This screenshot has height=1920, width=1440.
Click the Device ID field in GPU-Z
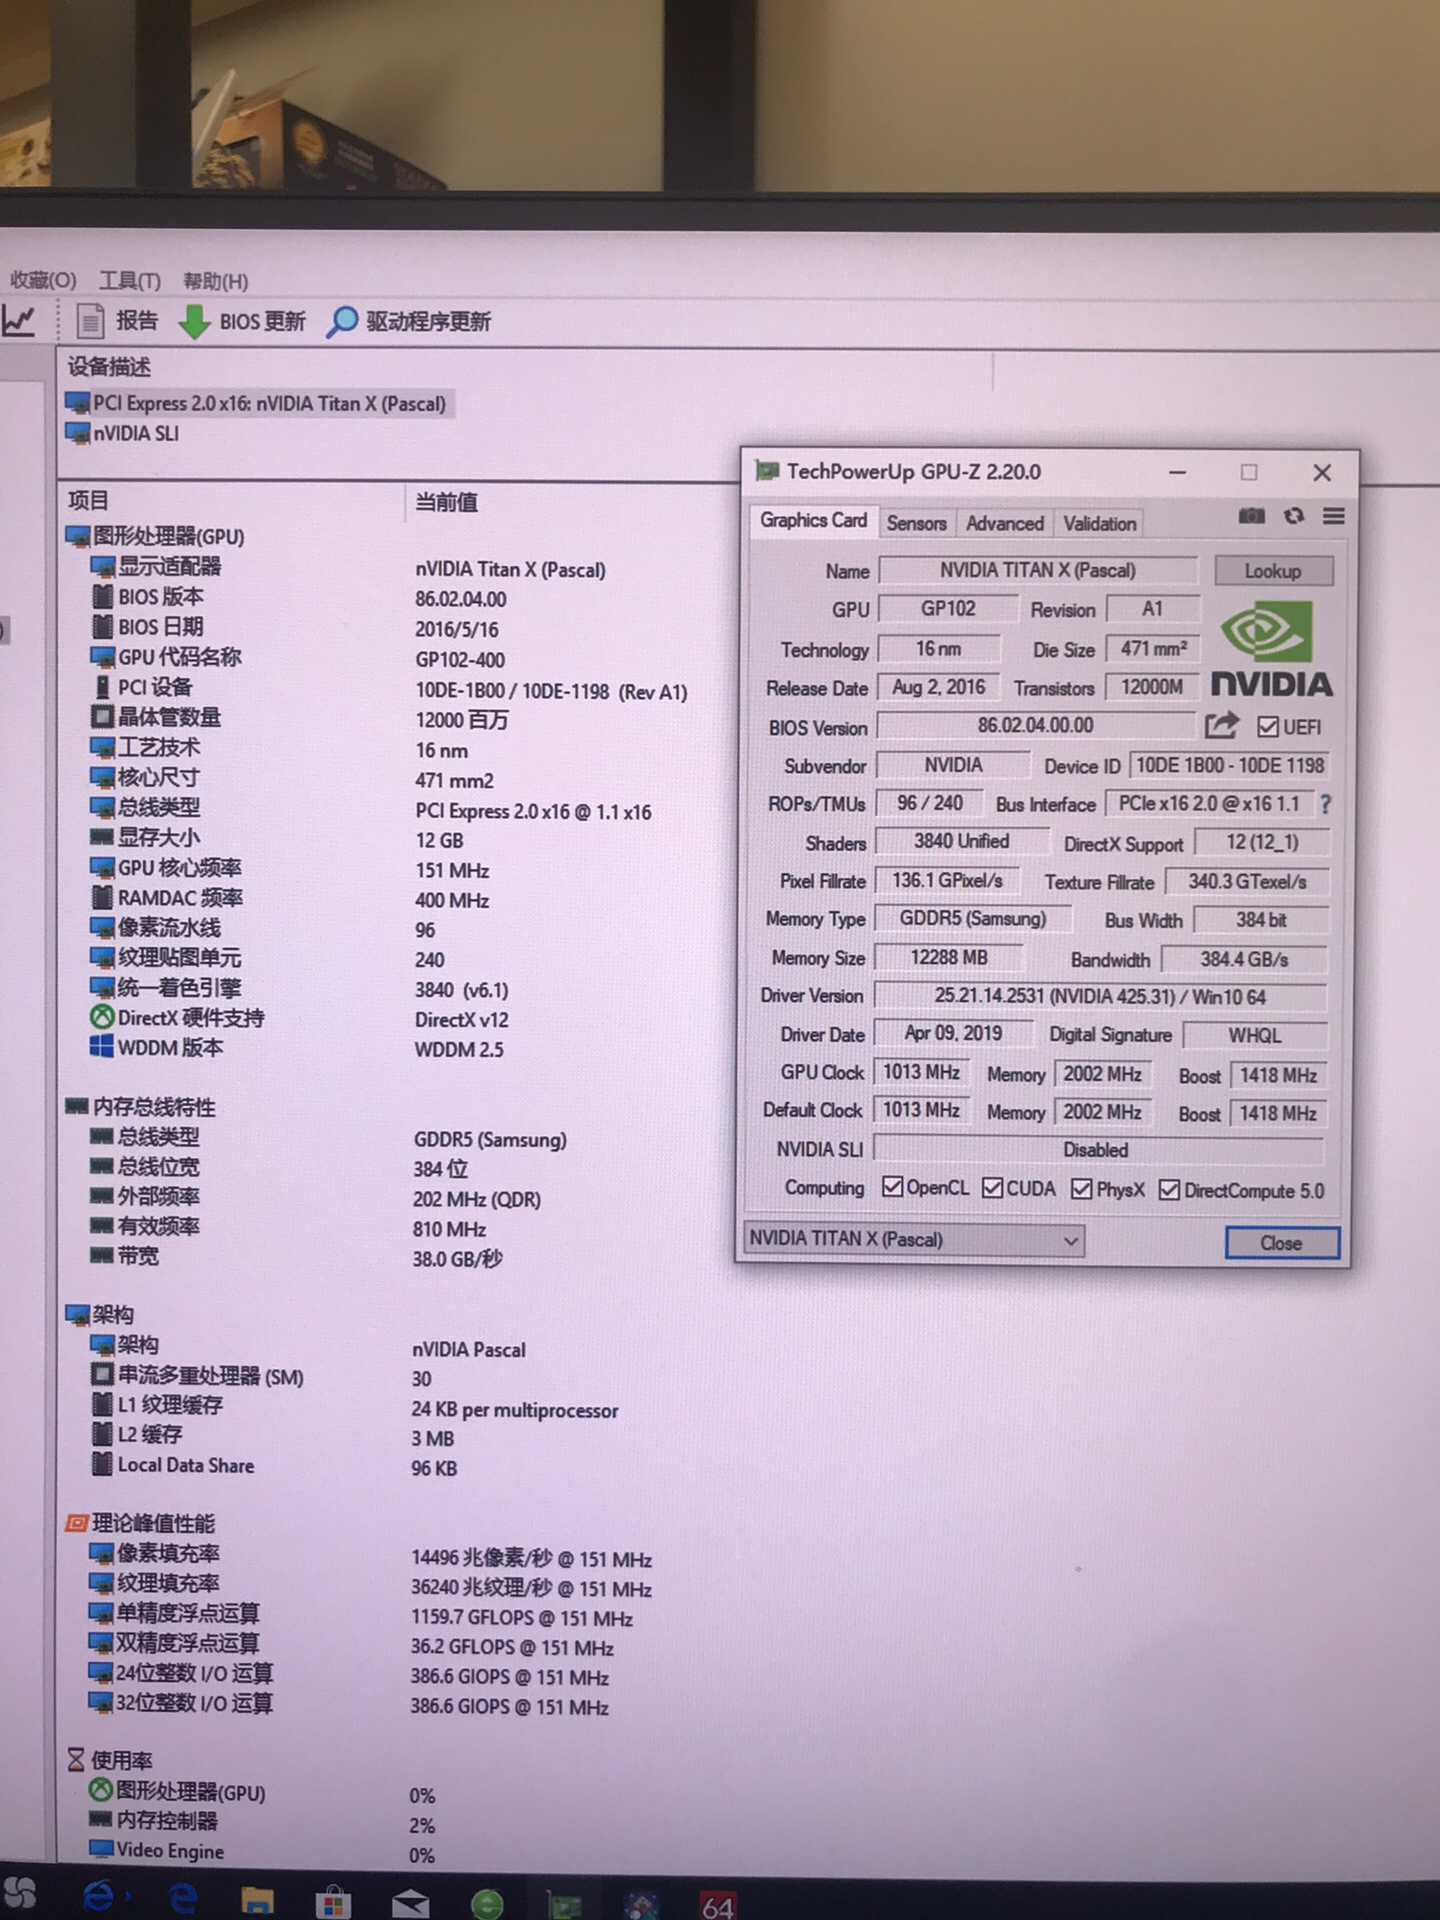[1229, 765]
